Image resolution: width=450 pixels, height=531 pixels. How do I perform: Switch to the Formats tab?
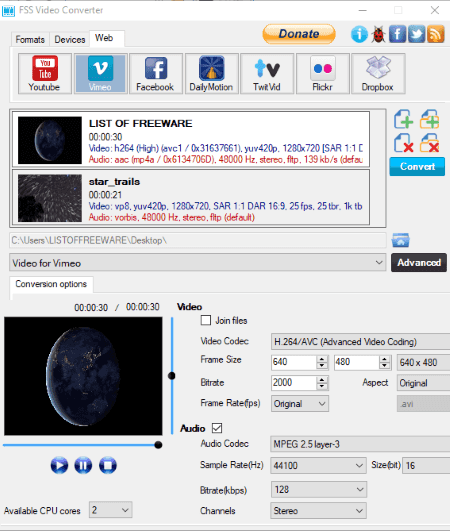pos(30,40)
